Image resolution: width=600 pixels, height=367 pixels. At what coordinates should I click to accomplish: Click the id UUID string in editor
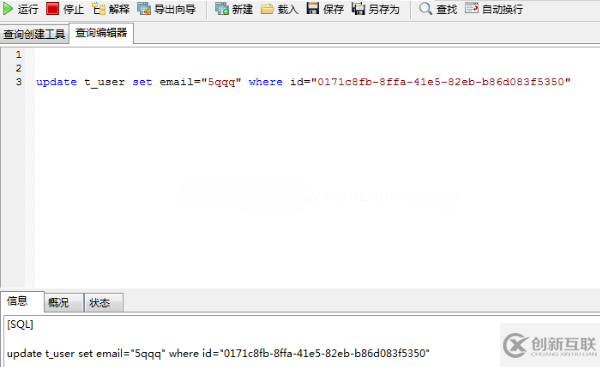[441, 82]
